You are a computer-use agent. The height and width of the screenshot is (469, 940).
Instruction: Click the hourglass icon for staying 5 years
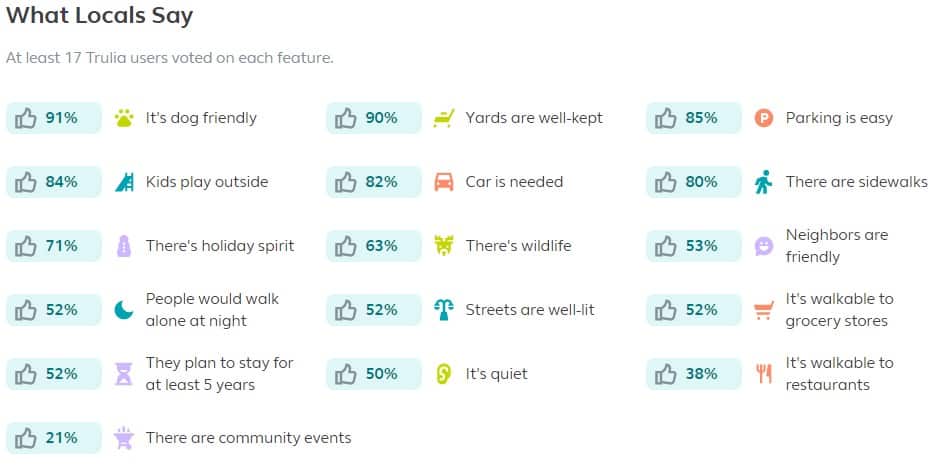click(124, 374)
